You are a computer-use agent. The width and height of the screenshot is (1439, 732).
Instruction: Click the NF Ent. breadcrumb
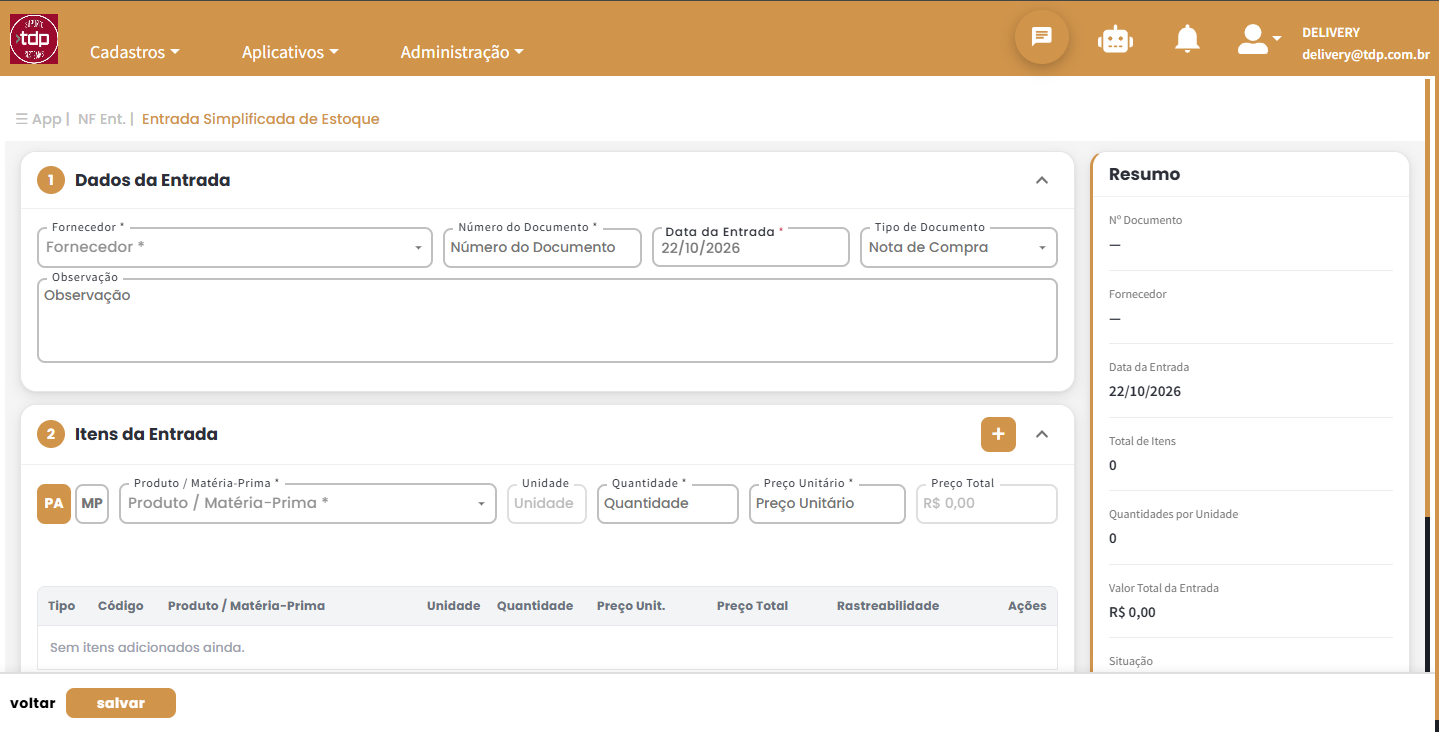pyautogui.click(x=101, y=119)
